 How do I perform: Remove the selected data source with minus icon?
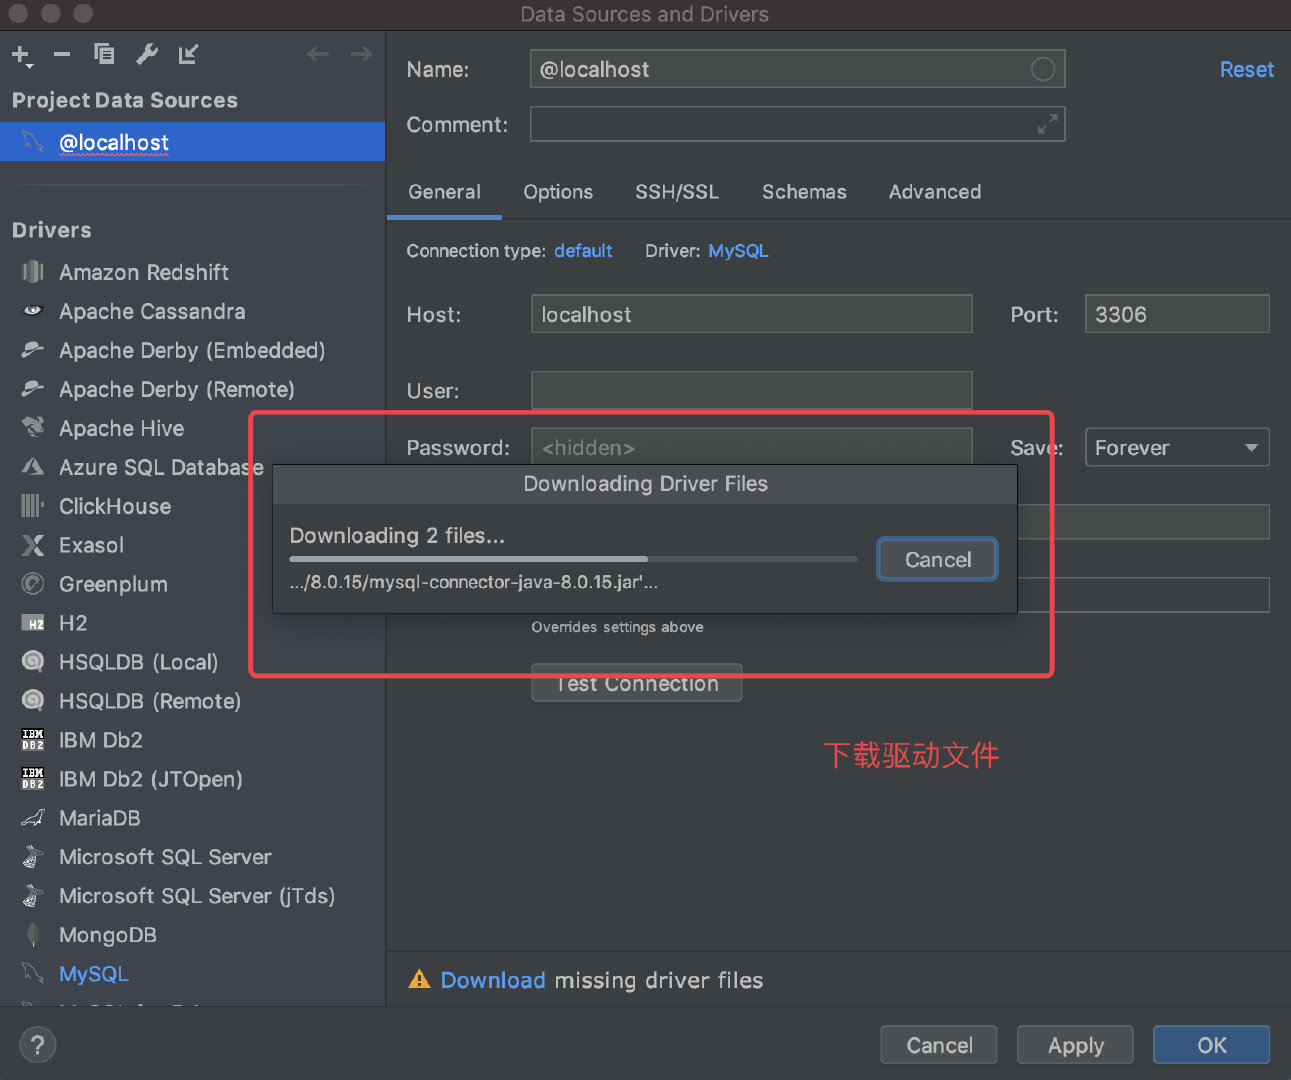62,54
